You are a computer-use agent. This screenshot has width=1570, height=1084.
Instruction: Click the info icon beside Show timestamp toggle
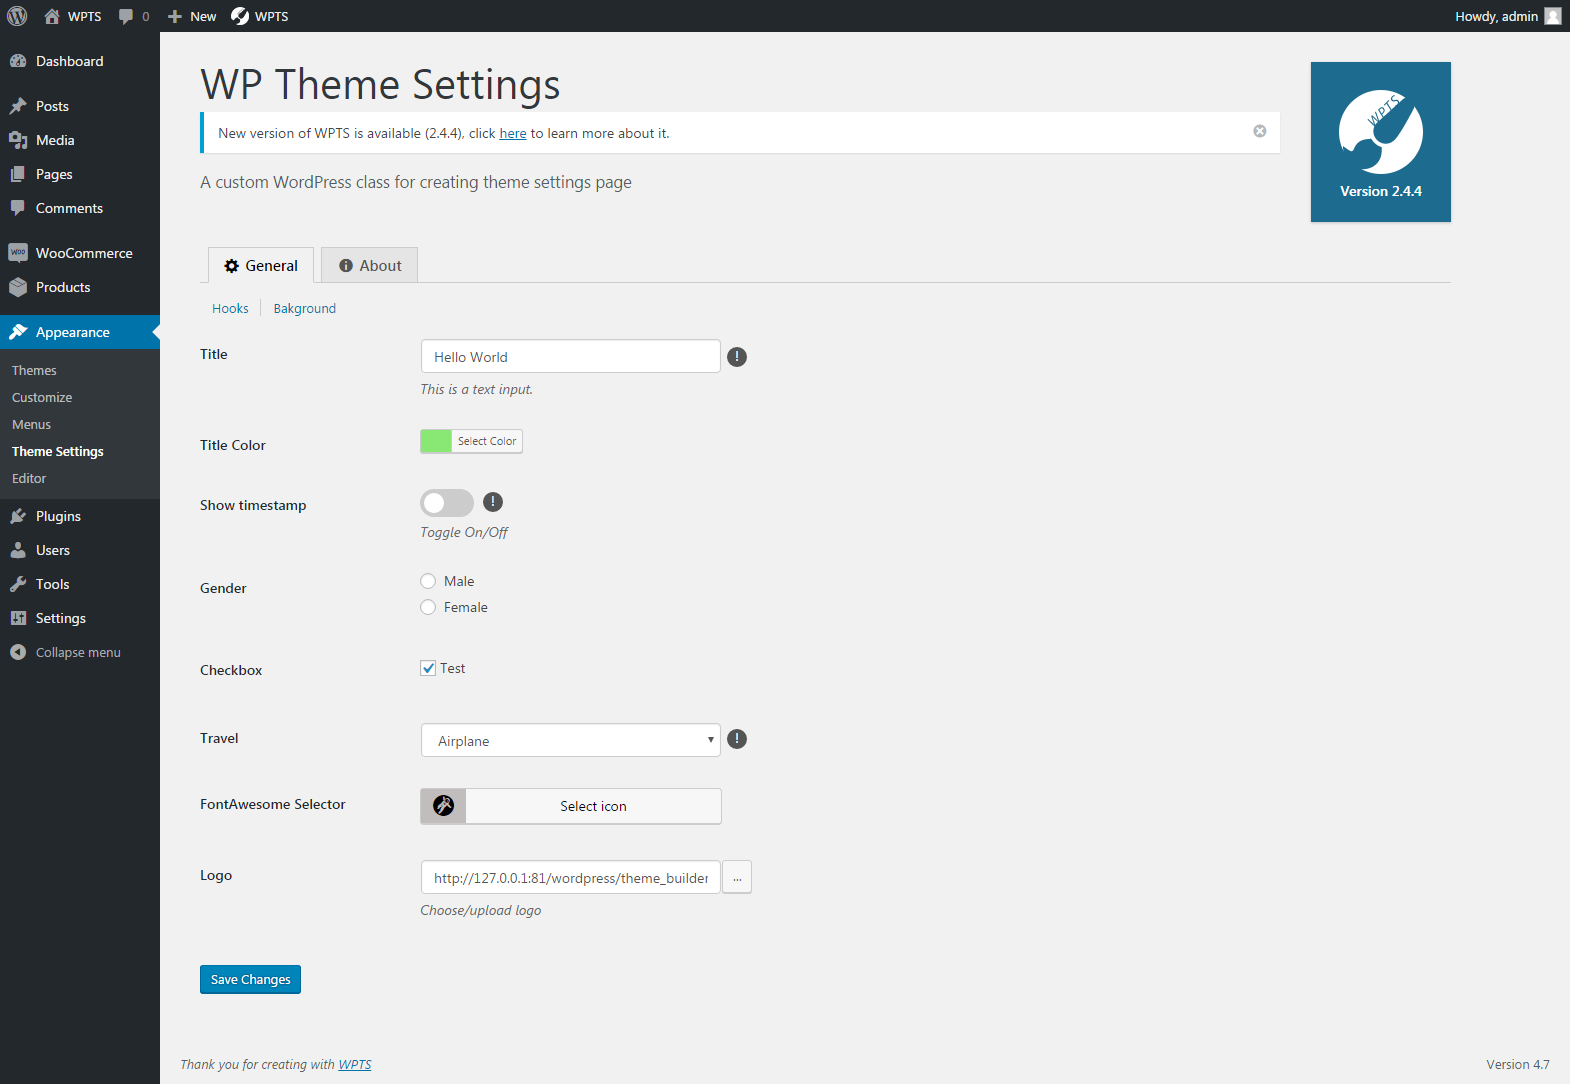point(493,502)
